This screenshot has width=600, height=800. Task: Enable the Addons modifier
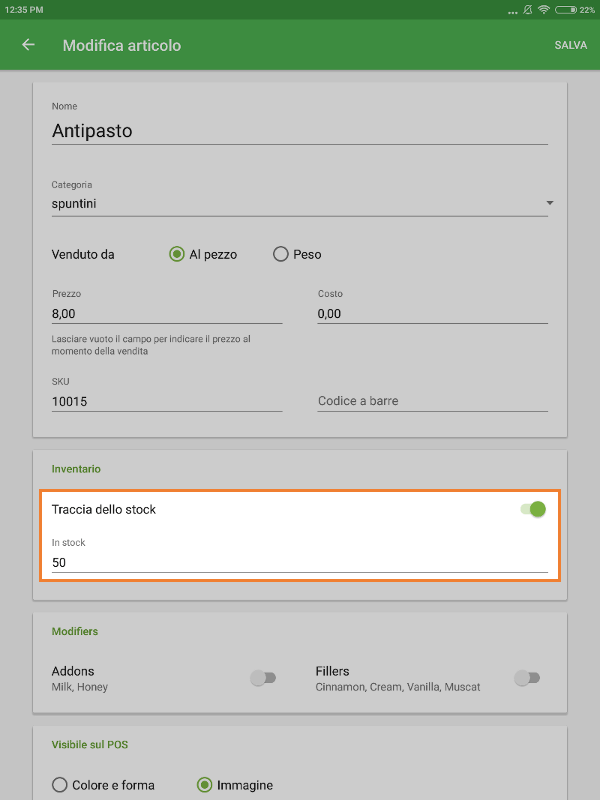coord(264,677)
